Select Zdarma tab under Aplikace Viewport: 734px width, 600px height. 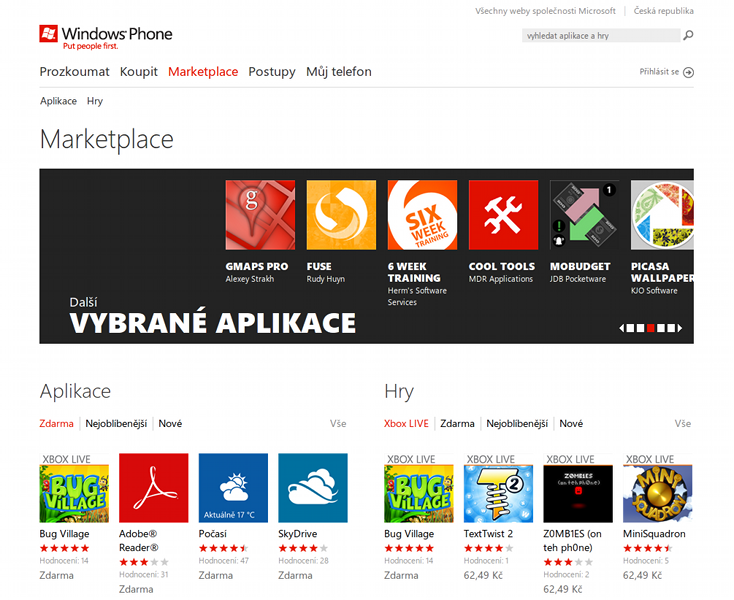56,424
